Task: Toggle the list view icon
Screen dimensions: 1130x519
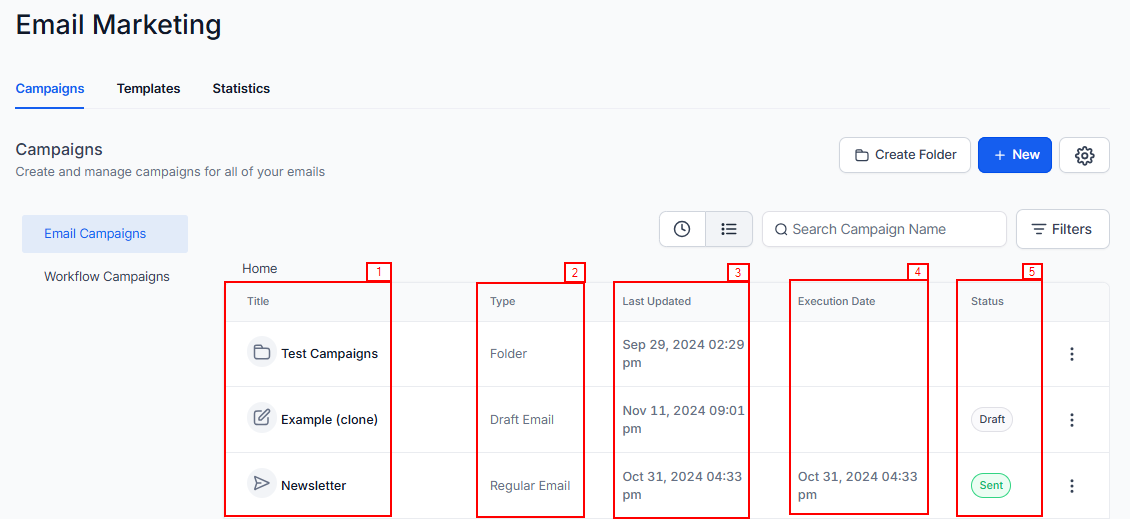Action: 729,229
